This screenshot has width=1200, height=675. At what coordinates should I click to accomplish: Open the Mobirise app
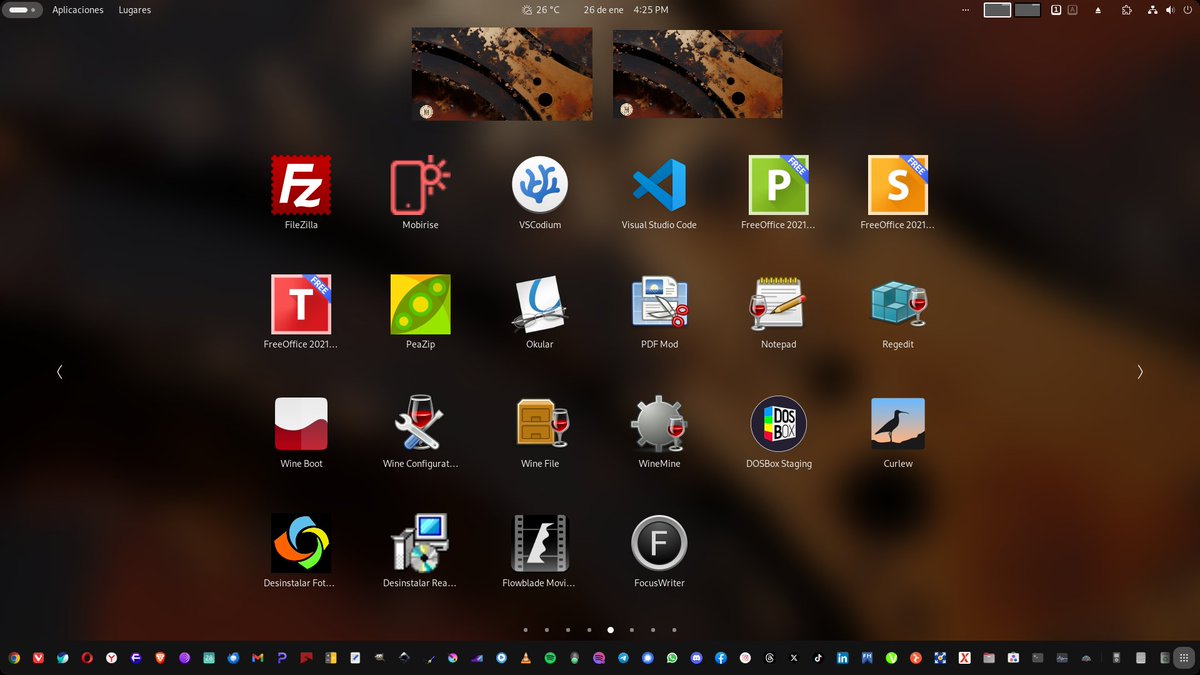(420, 194)
